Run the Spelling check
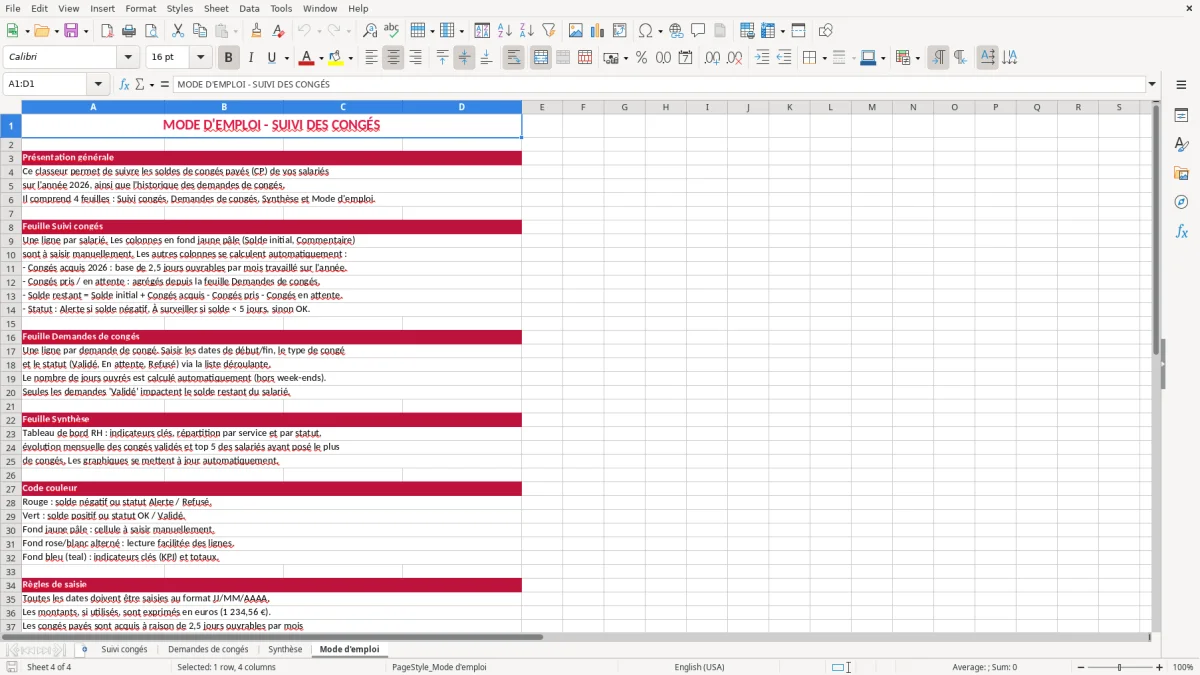 392,31
